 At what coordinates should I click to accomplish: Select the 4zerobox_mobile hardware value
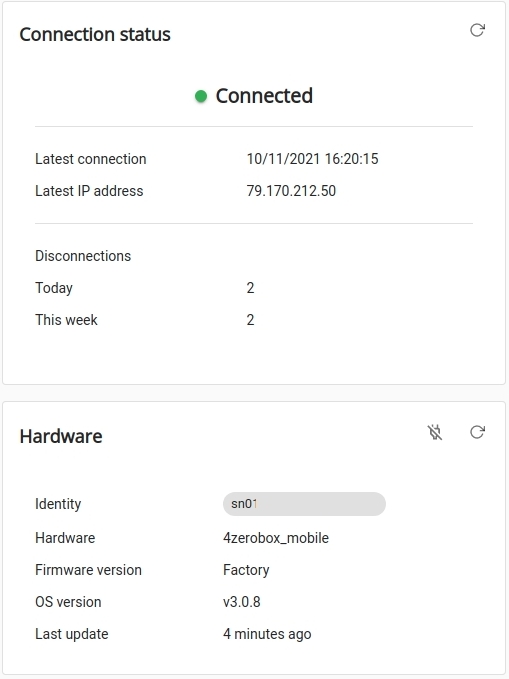[x=276, y=538]
